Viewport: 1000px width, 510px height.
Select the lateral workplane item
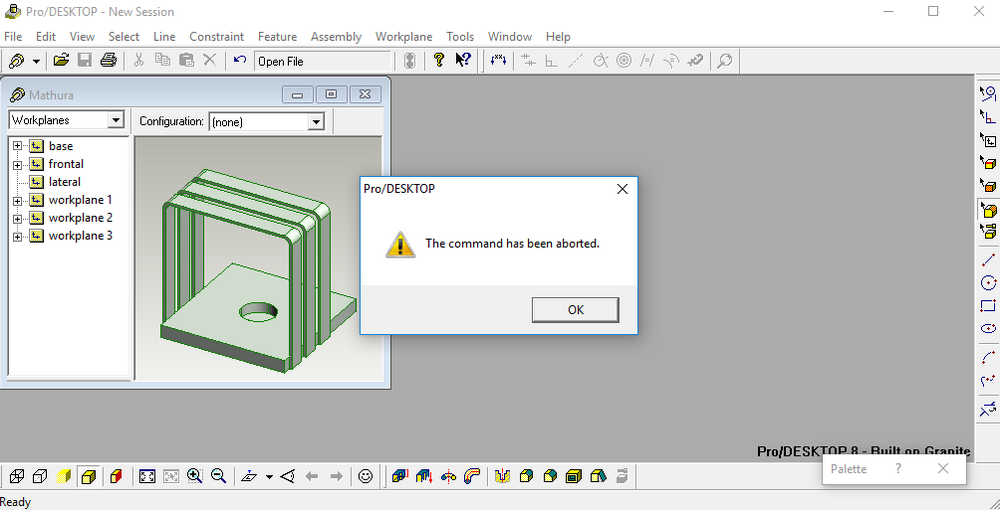(64, 182)
